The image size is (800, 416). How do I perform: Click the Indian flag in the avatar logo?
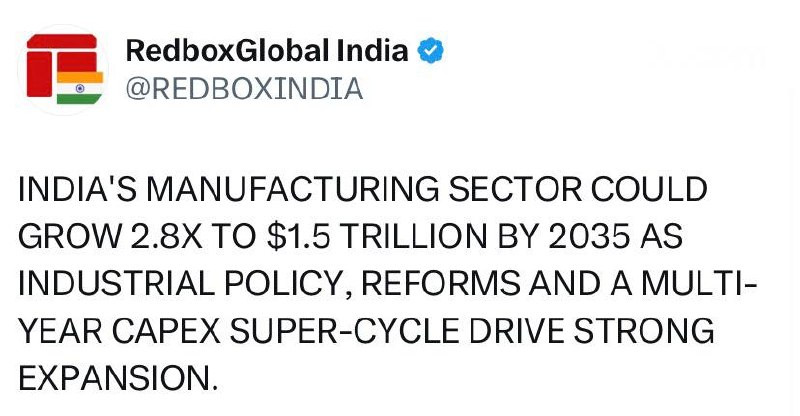click(x=80, y=88)
